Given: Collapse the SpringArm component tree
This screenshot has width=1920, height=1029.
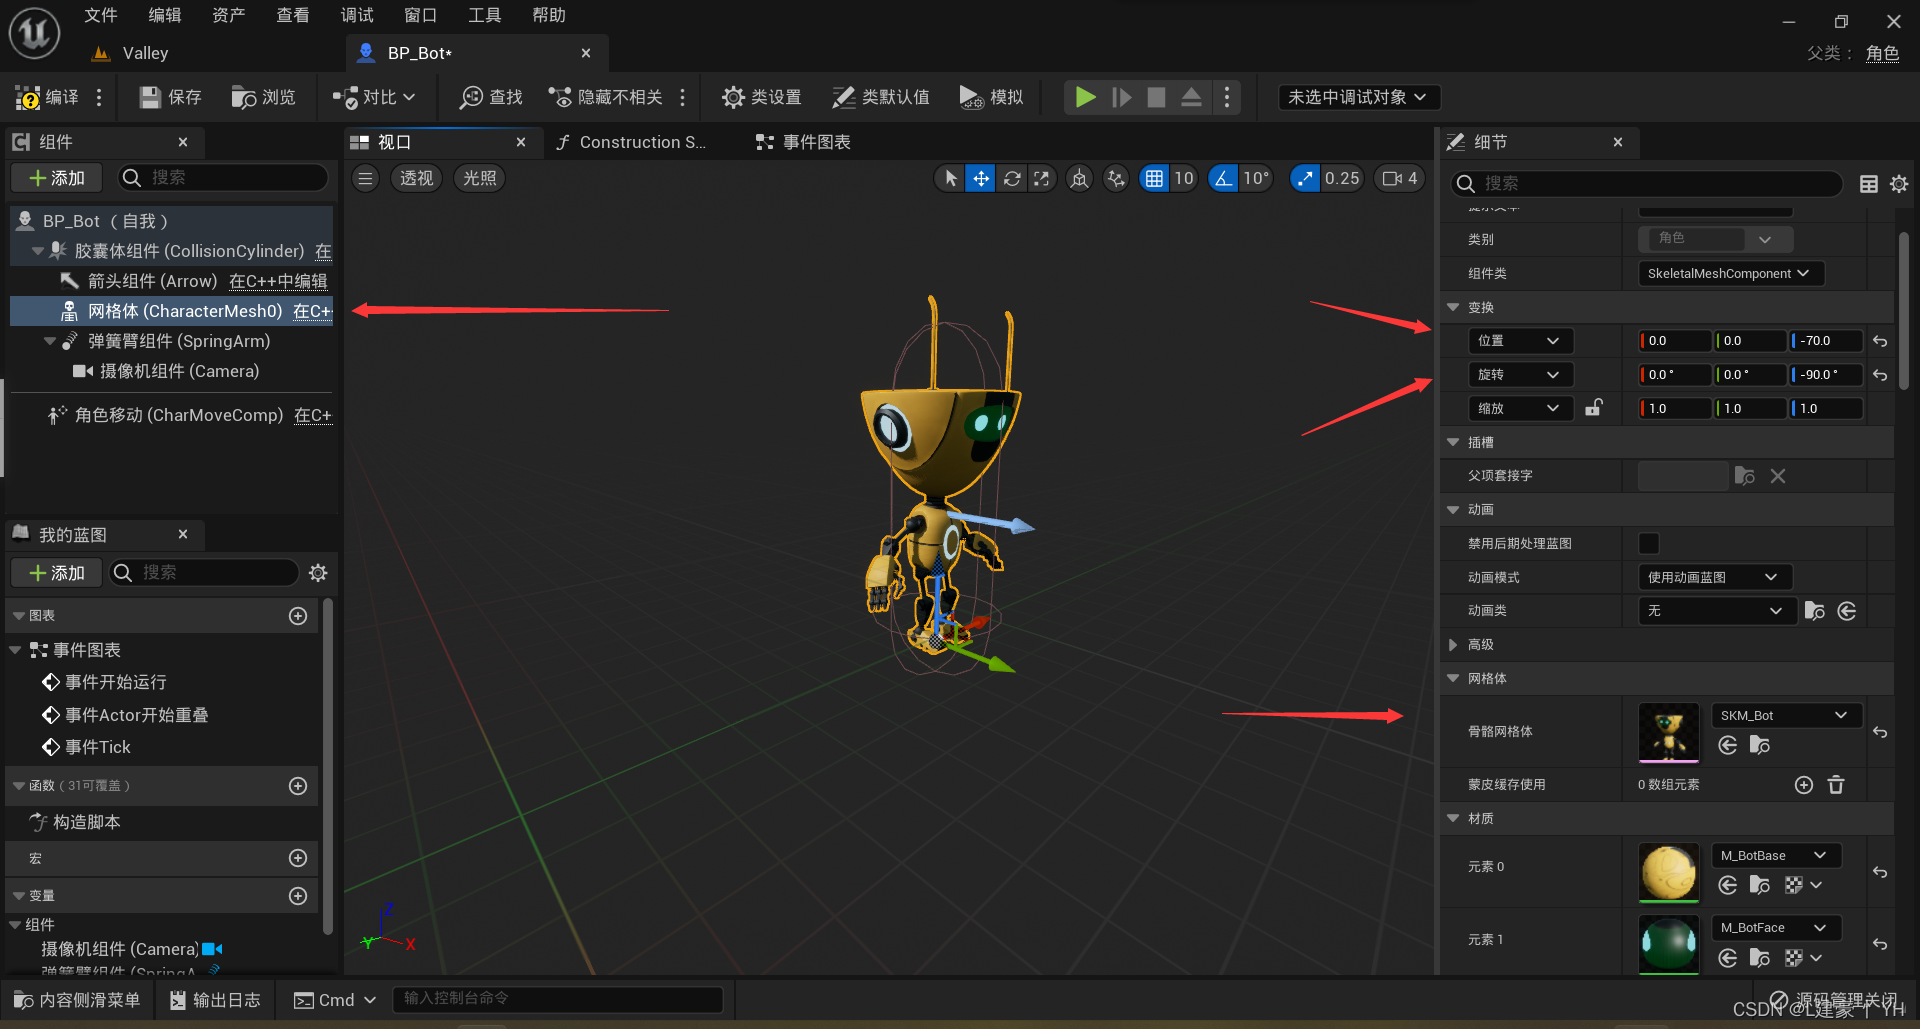Looking at the screenshot, I should pos(49,341).
